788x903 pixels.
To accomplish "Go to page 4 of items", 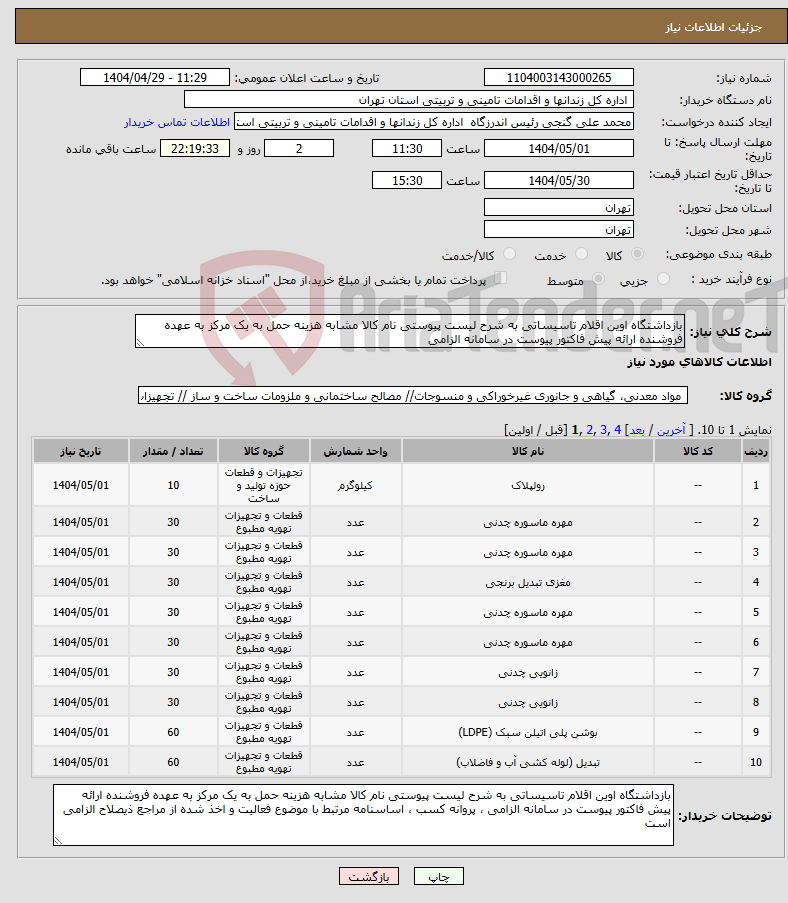I will tap(617, 430).
